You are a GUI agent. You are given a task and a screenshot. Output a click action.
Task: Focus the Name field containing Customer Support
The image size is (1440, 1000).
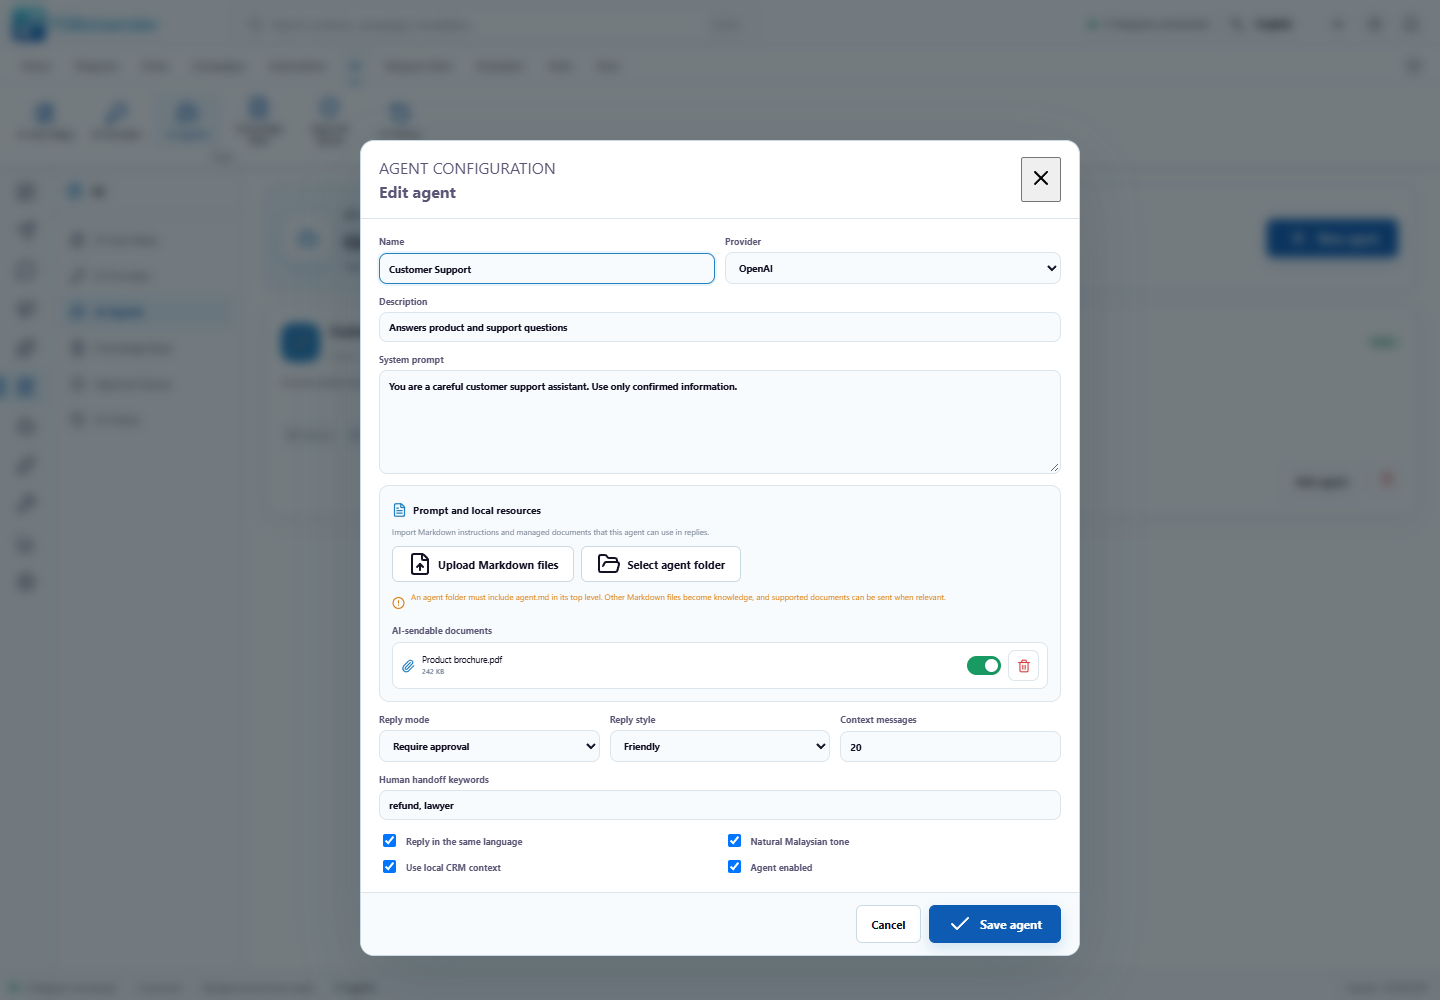(547, 269)
